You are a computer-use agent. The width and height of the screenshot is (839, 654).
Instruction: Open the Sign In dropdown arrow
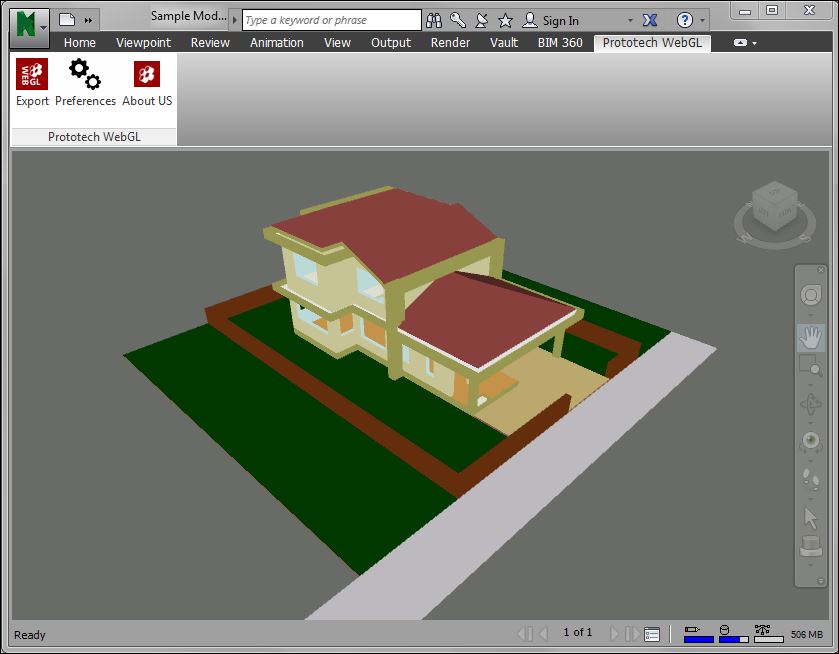tap(630, 20)
